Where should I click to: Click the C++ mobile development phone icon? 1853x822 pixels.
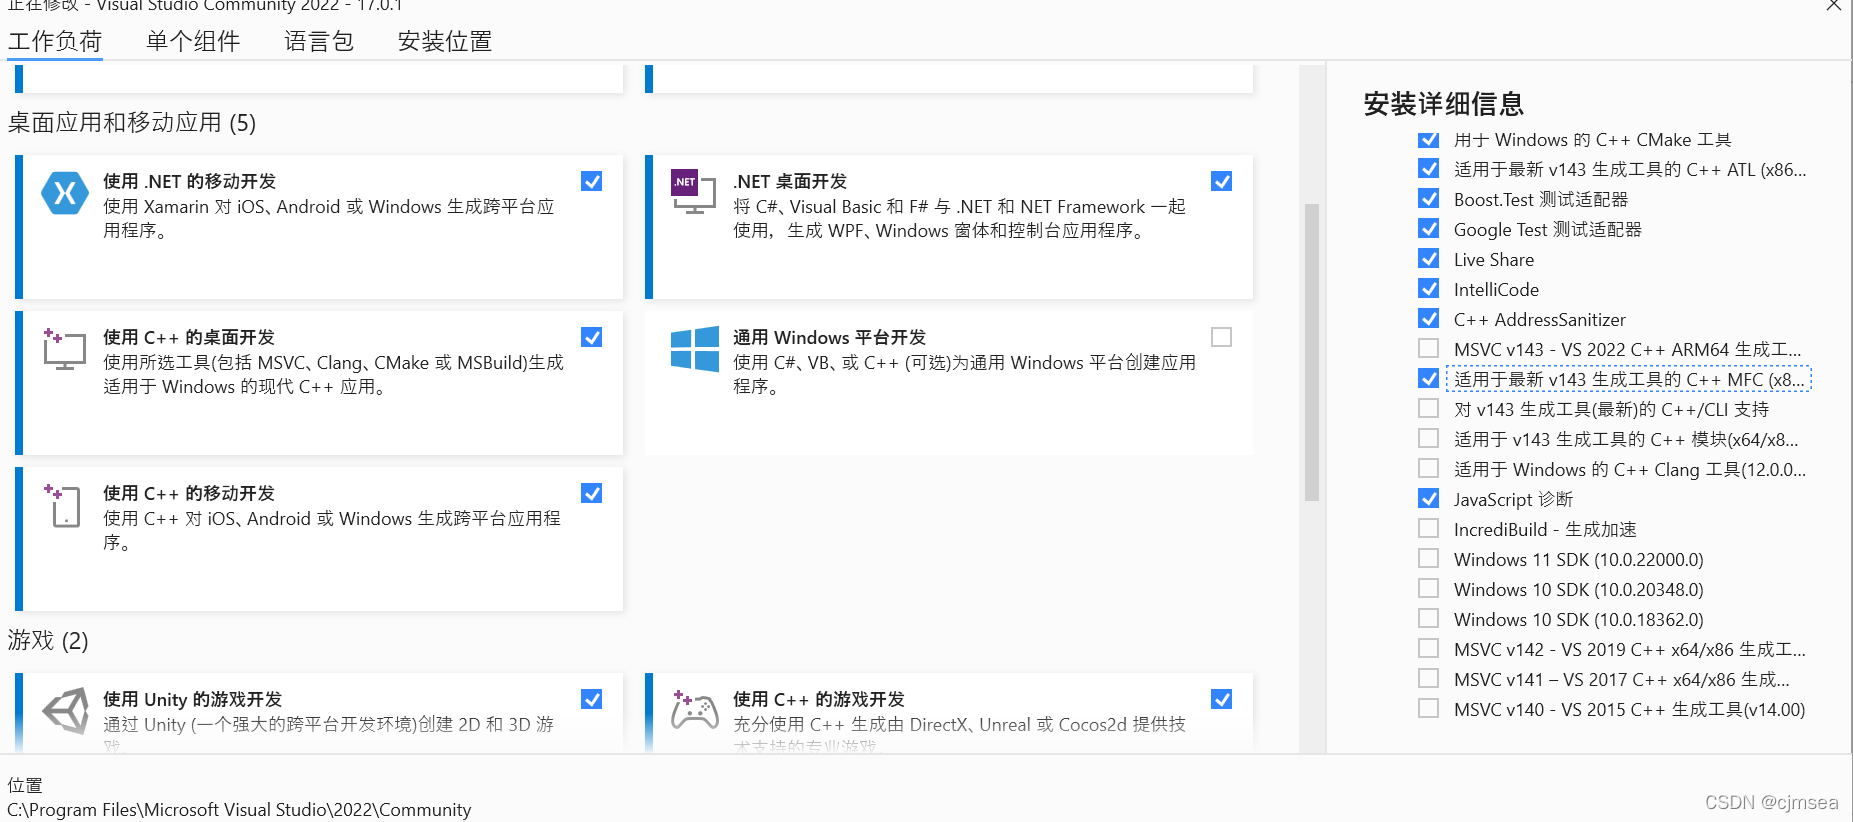[x=63, y=505]
